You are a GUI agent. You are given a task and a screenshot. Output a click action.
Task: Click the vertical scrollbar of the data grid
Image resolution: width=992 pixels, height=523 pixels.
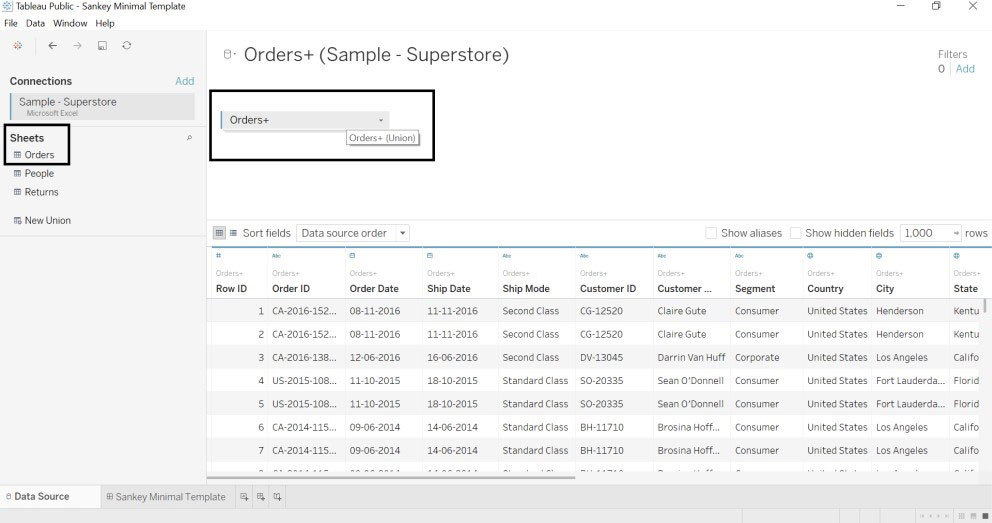click(x=985, y=307)
